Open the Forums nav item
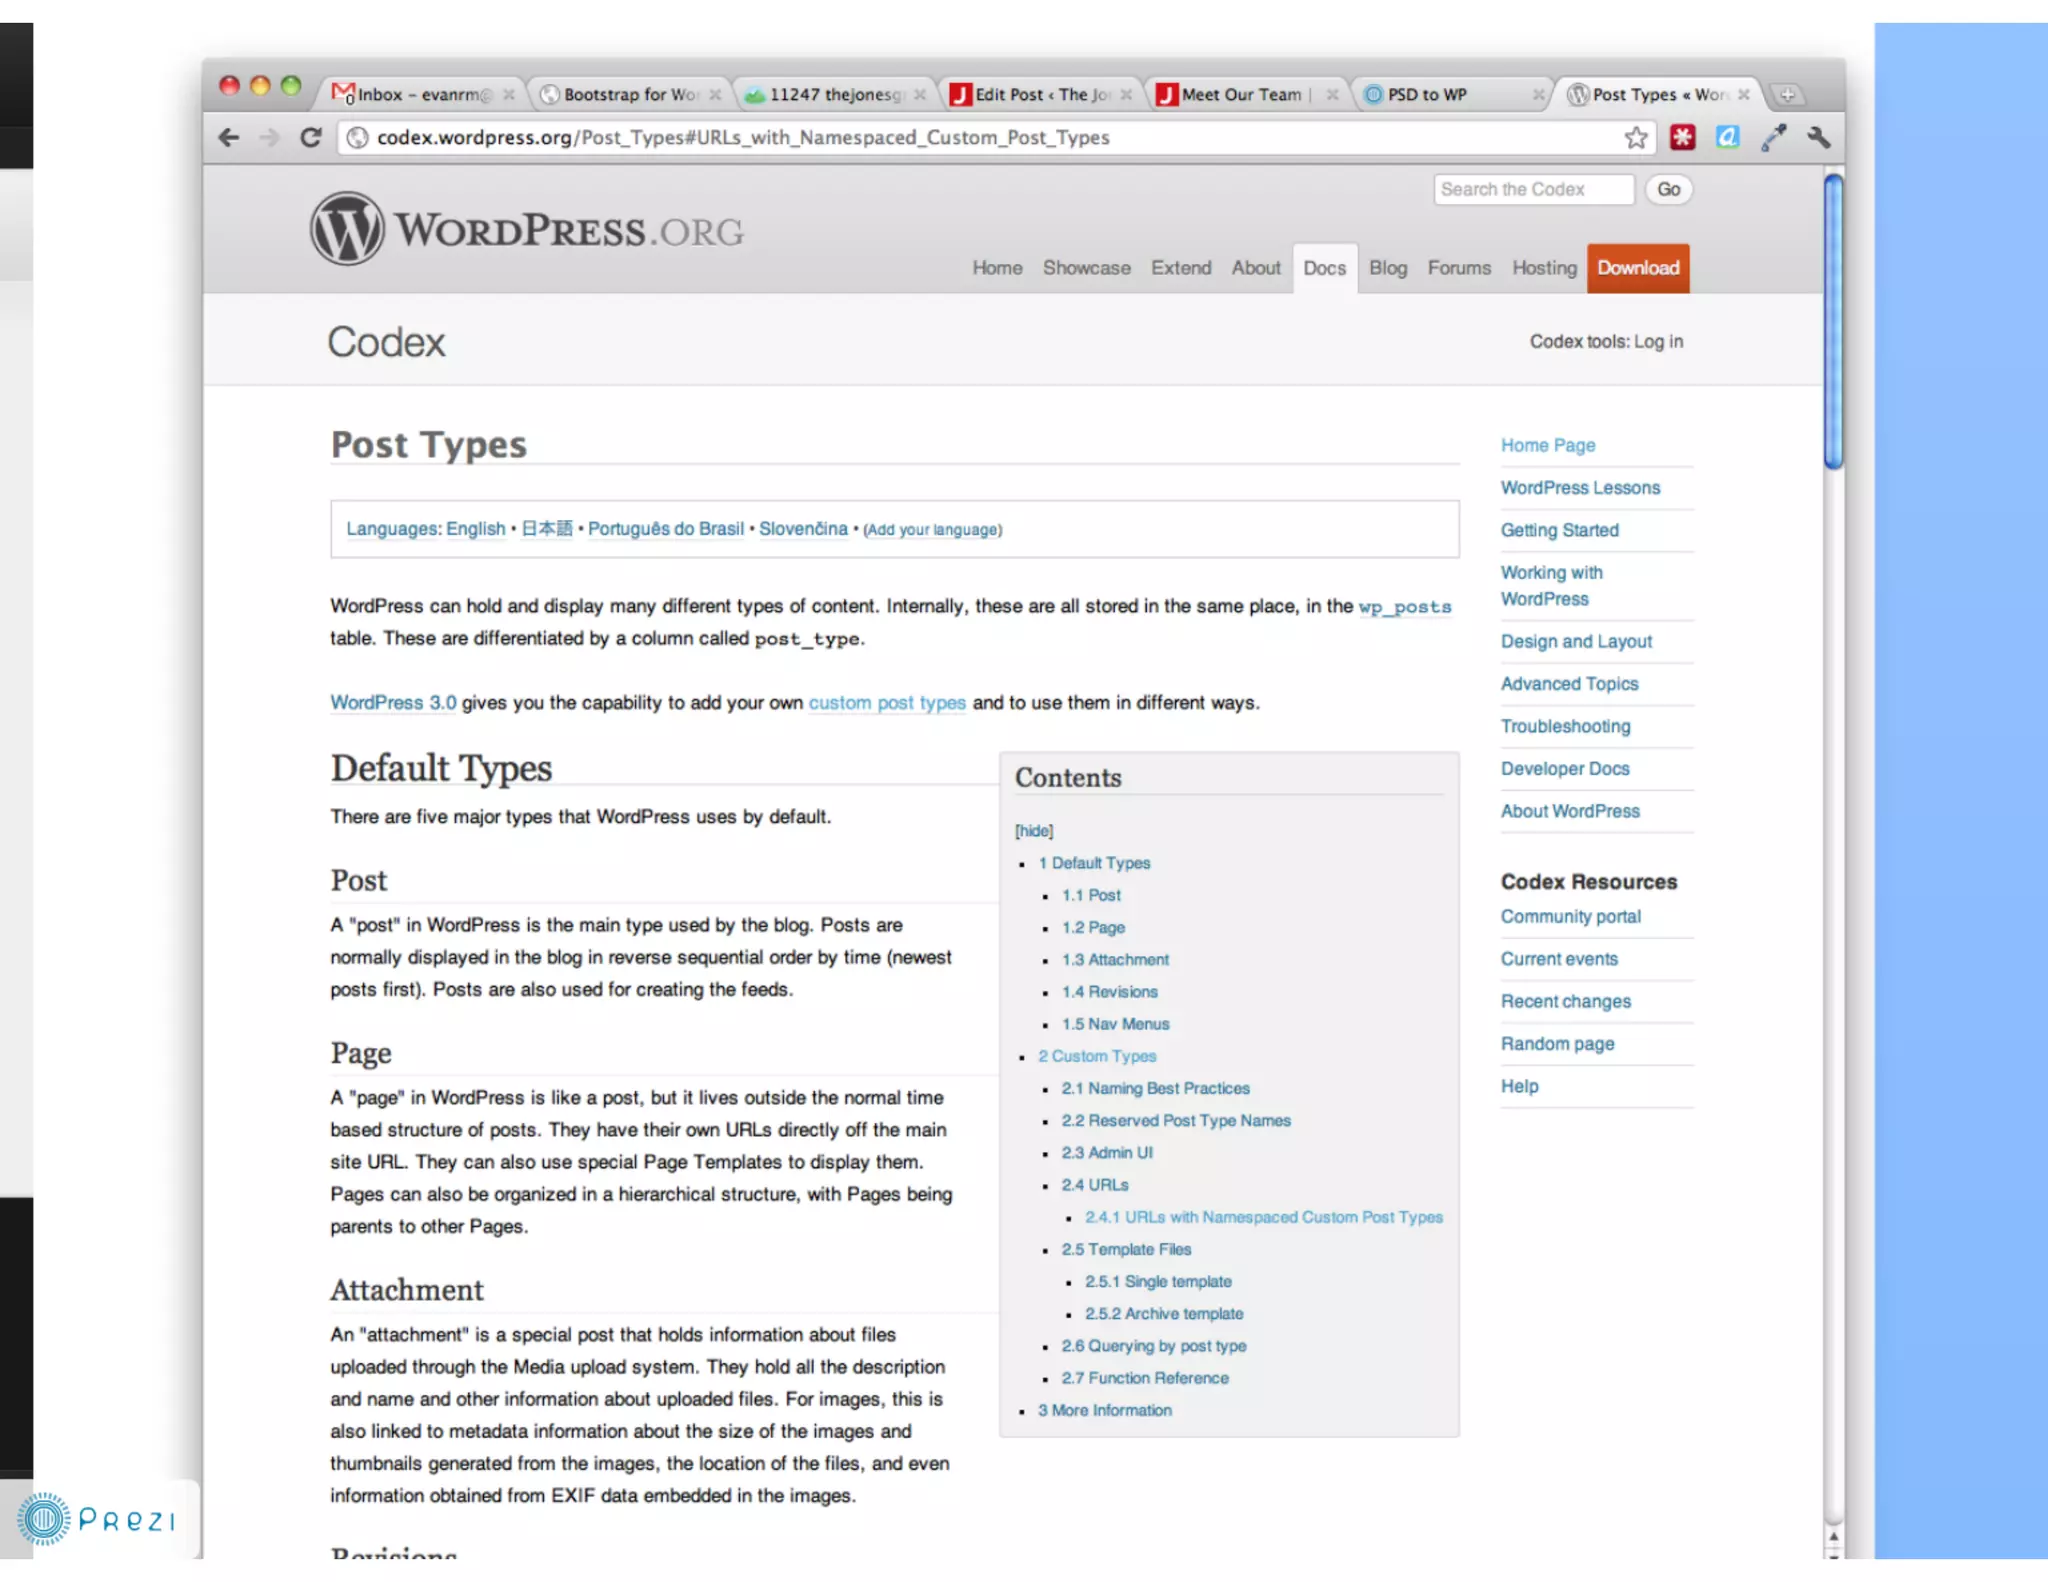Viewport: 2048px width, 1582px height. coord(1459,268)
